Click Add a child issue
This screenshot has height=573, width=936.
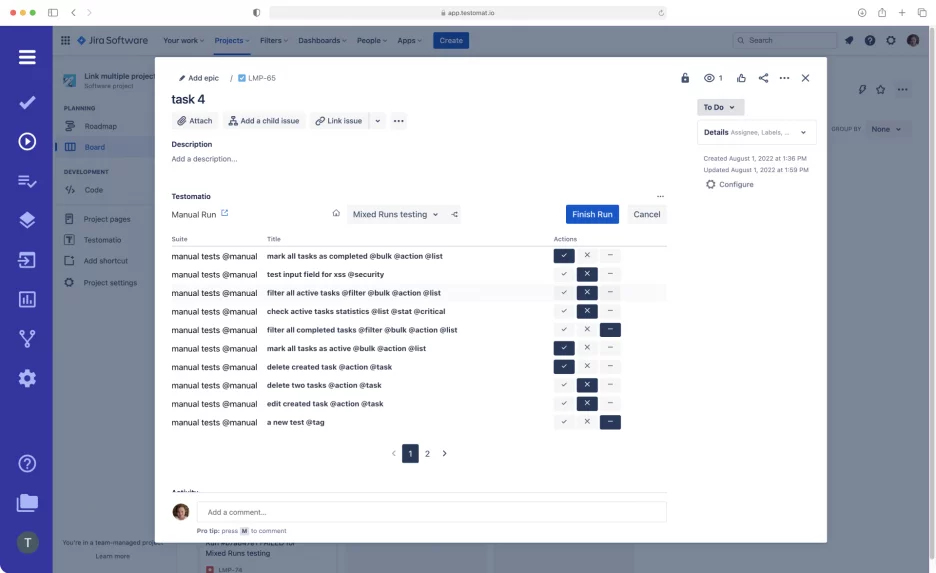(x=264, y=121)
